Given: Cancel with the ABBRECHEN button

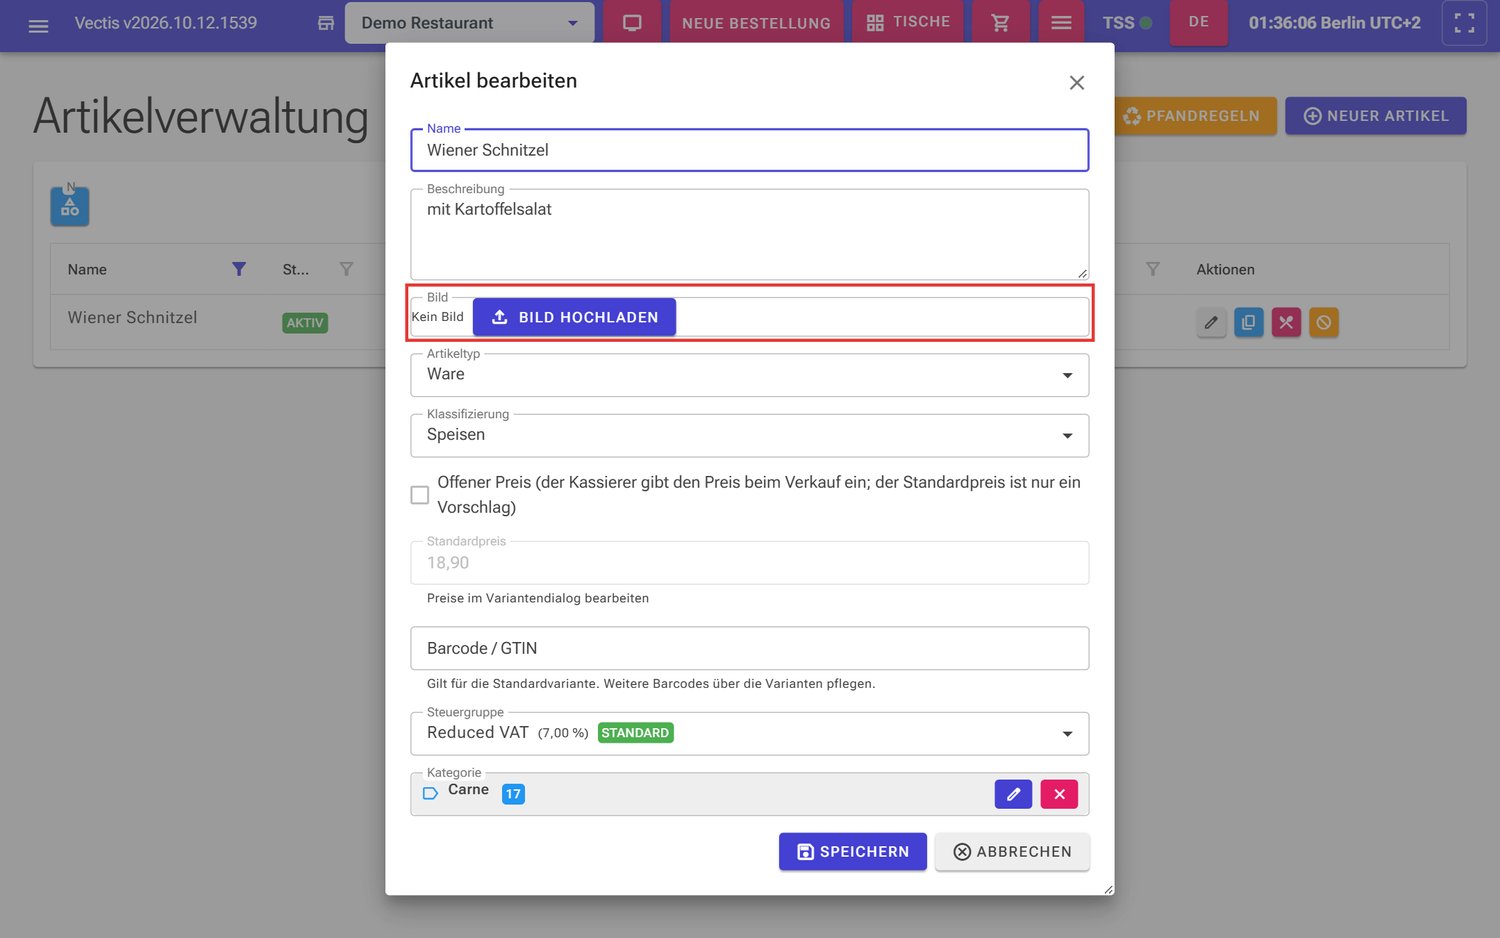Looking at the screenshot, I should (x=1012, y=852).
